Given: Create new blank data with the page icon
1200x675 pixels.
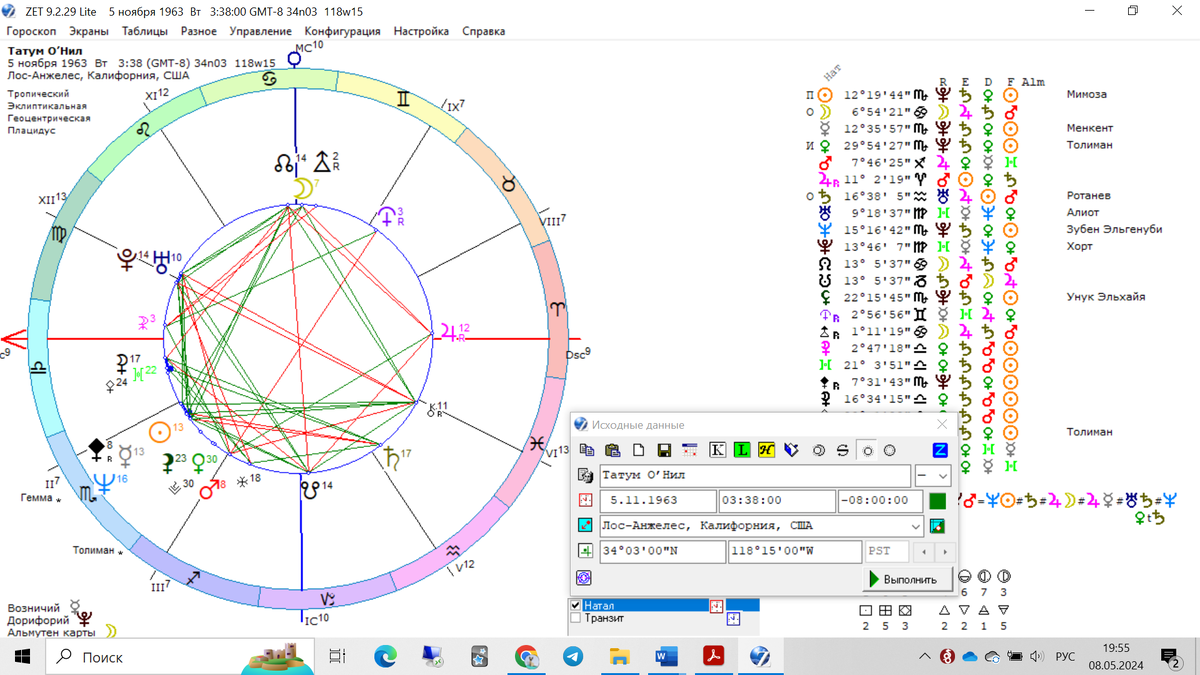Looking at the screenshot, I should 639,451.
